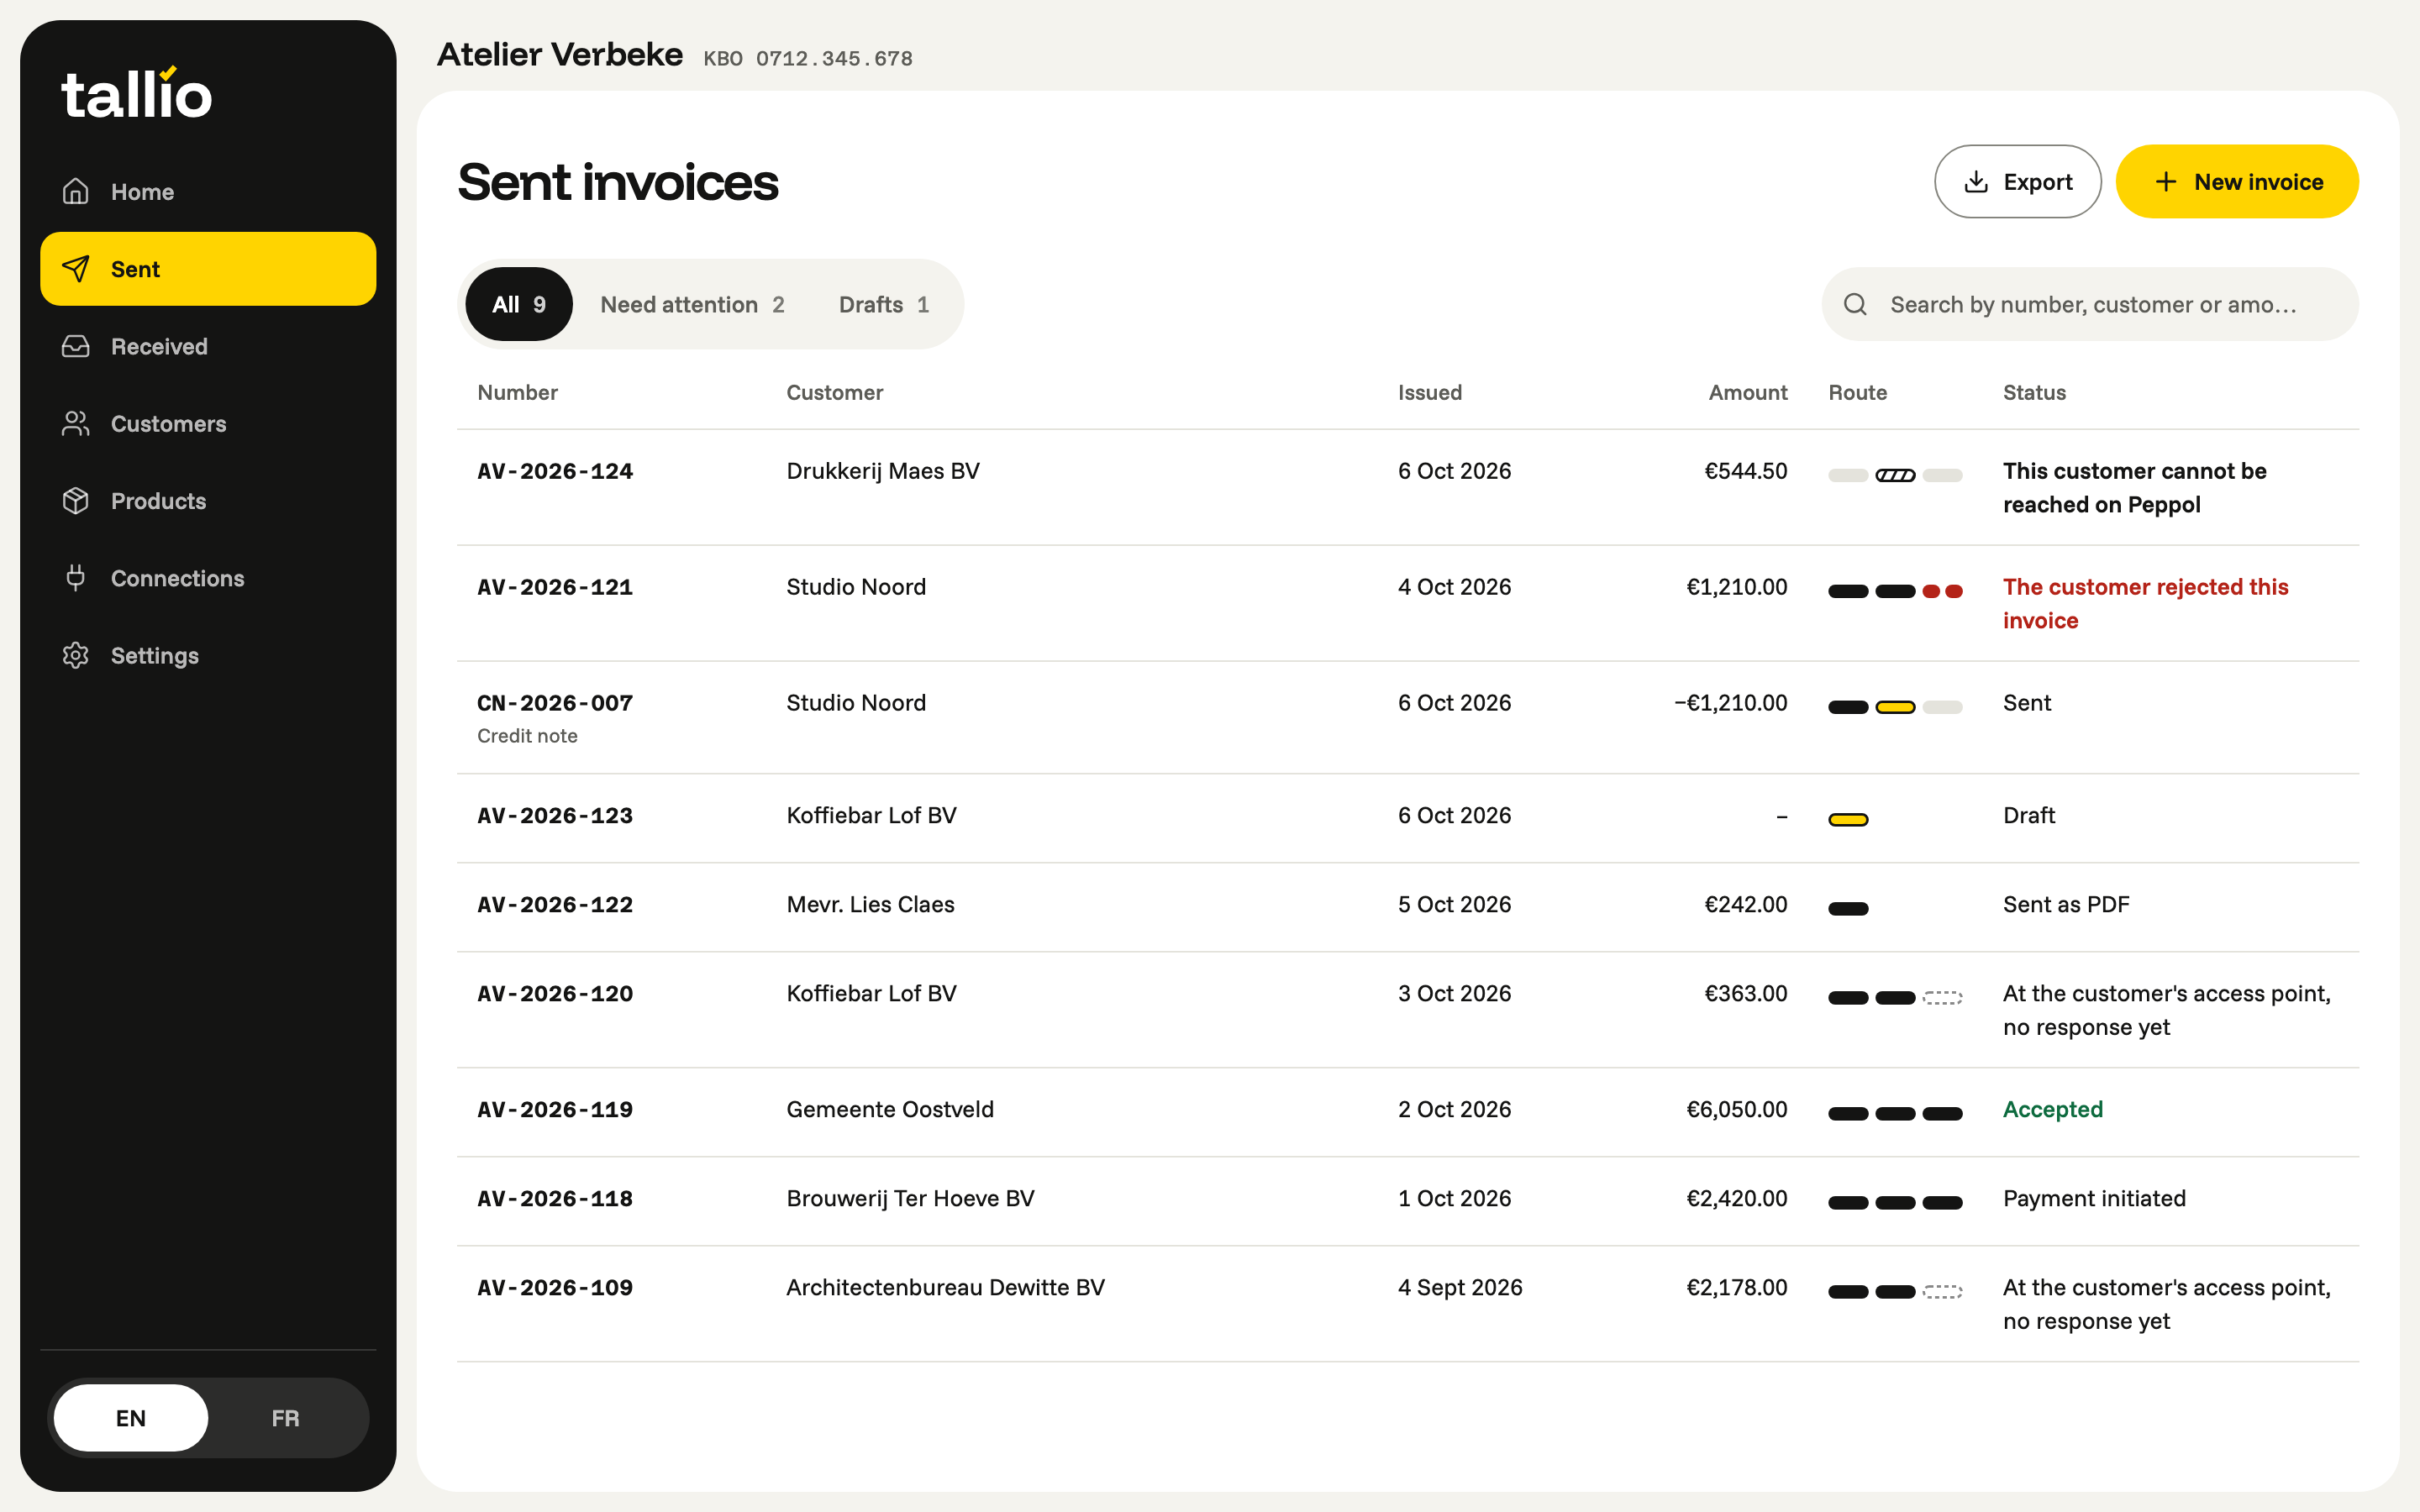Viewport: 2420px width, 1512px height.
Task: Open Received in sidebar
Action: pos(208,346)
